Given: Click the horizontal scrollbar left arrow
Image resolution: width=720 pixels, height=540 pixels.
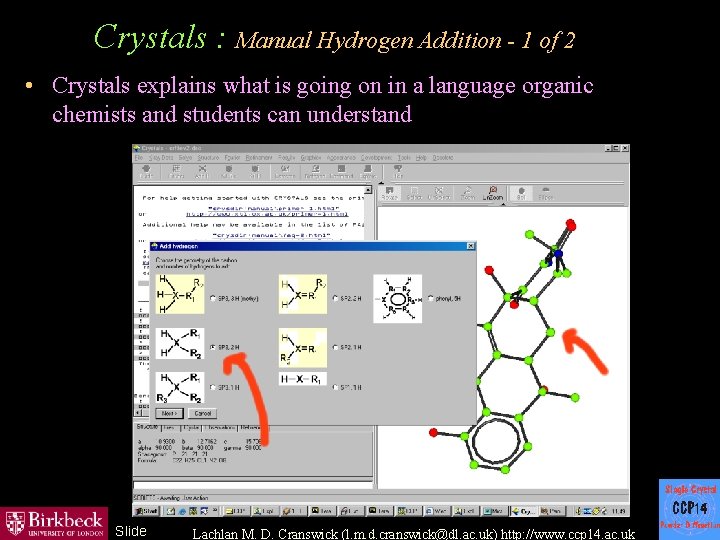Looking at the screenshot, I should click(x=136, y=413).
